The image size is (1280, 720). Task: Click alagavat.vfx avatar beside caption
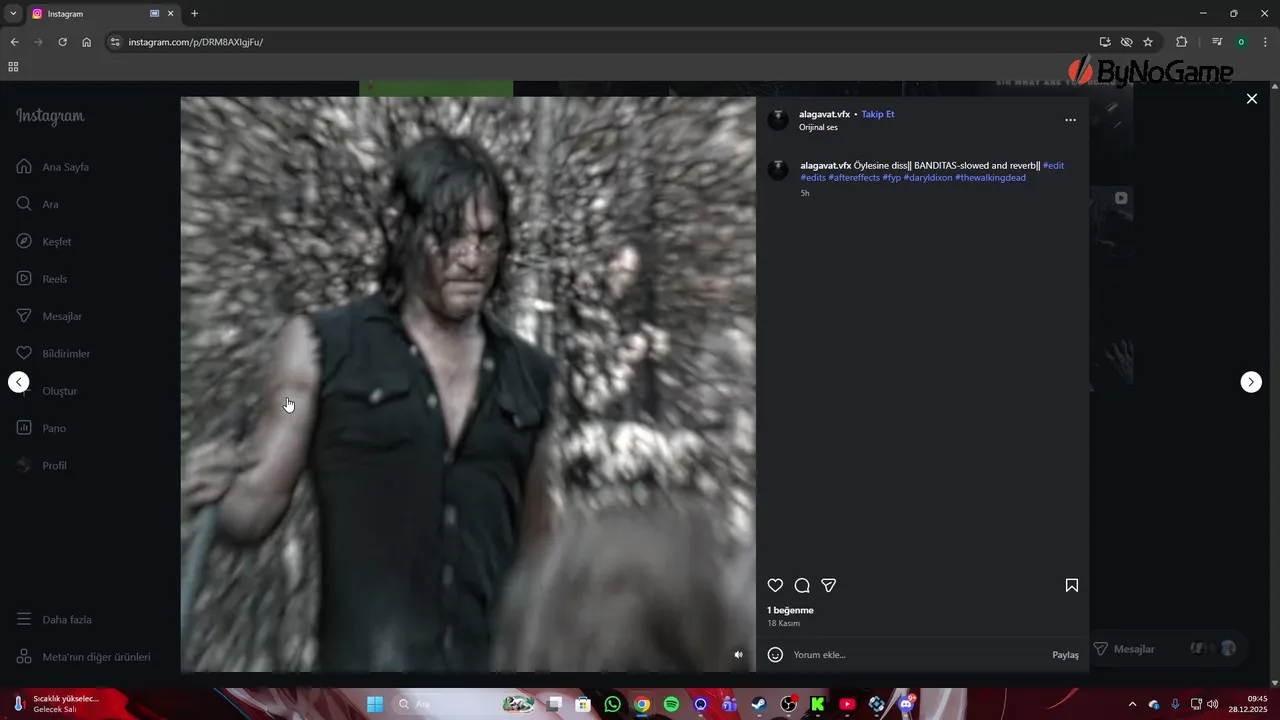(778, 170)
